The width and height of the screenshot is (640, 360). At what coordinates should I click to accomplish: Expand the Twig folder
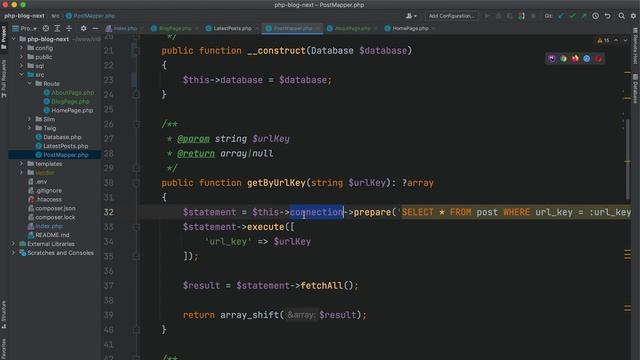click(29, 128)
